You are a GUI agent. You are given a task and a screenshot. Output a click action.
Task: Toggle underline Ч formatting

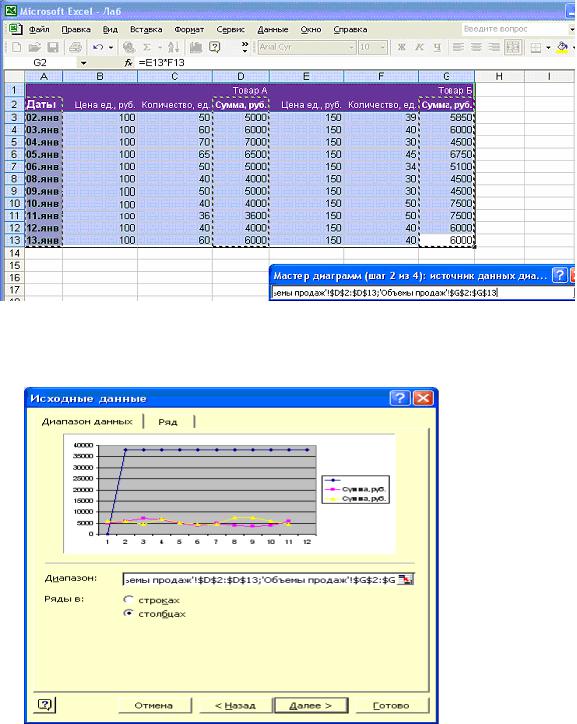click(x=437, y=47)
